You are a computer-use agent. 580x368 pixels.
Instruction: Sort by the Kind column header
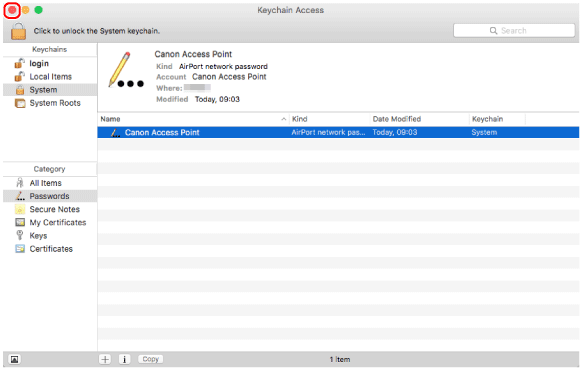pyautogui.click(x=330, y=119)
